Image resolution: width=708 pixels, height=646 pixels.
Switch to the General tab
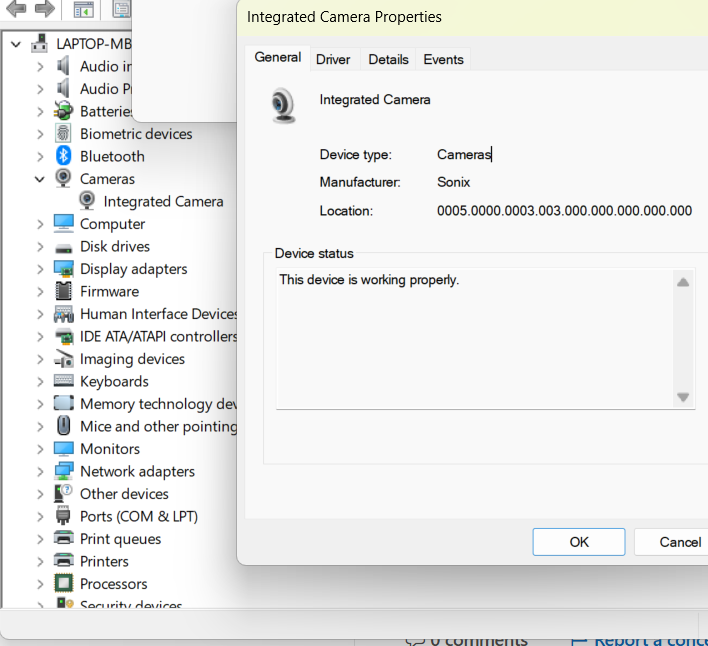pos(278,58)
